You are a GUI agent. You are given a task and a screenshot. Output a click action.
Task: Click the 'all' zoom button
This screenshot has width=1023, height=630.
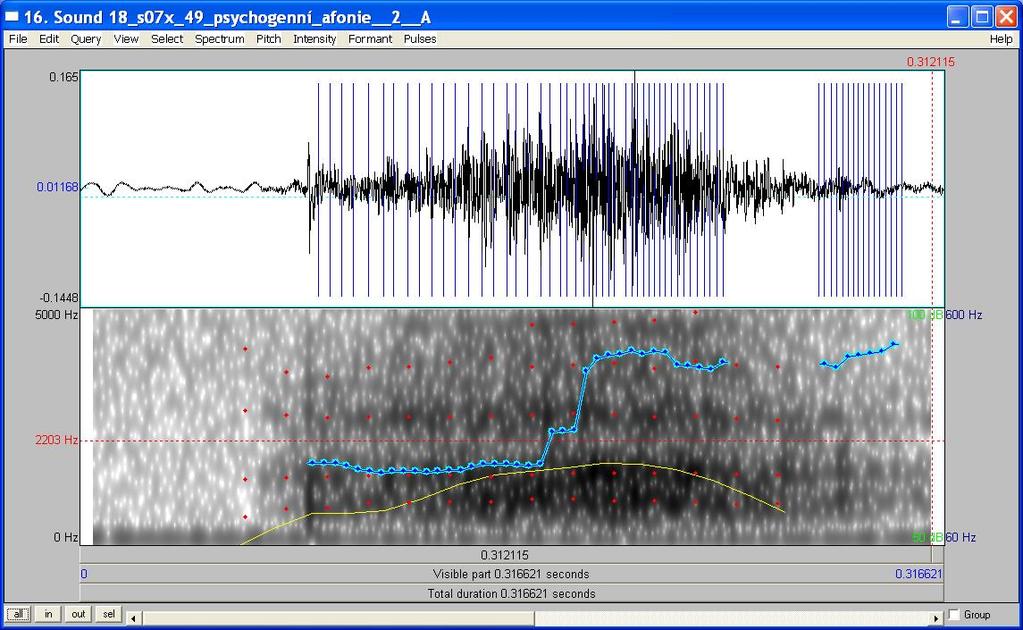coord(18,614)
